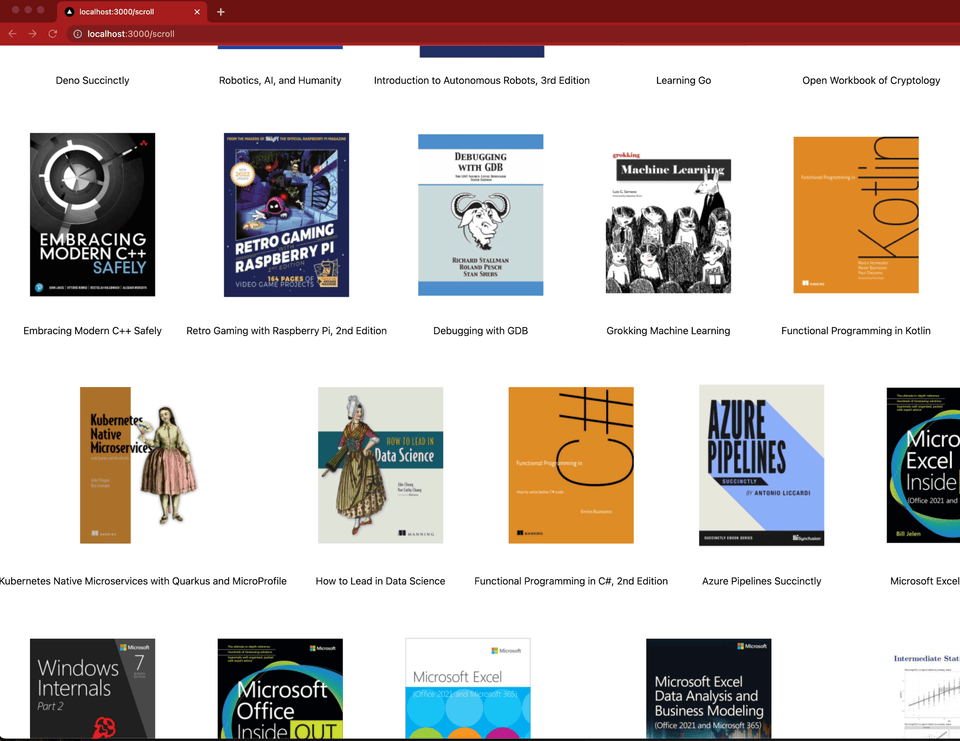Click the 'Microsoft Excel' caption at right edge
This screenshot has height=741, width=960.
(924, 581)
